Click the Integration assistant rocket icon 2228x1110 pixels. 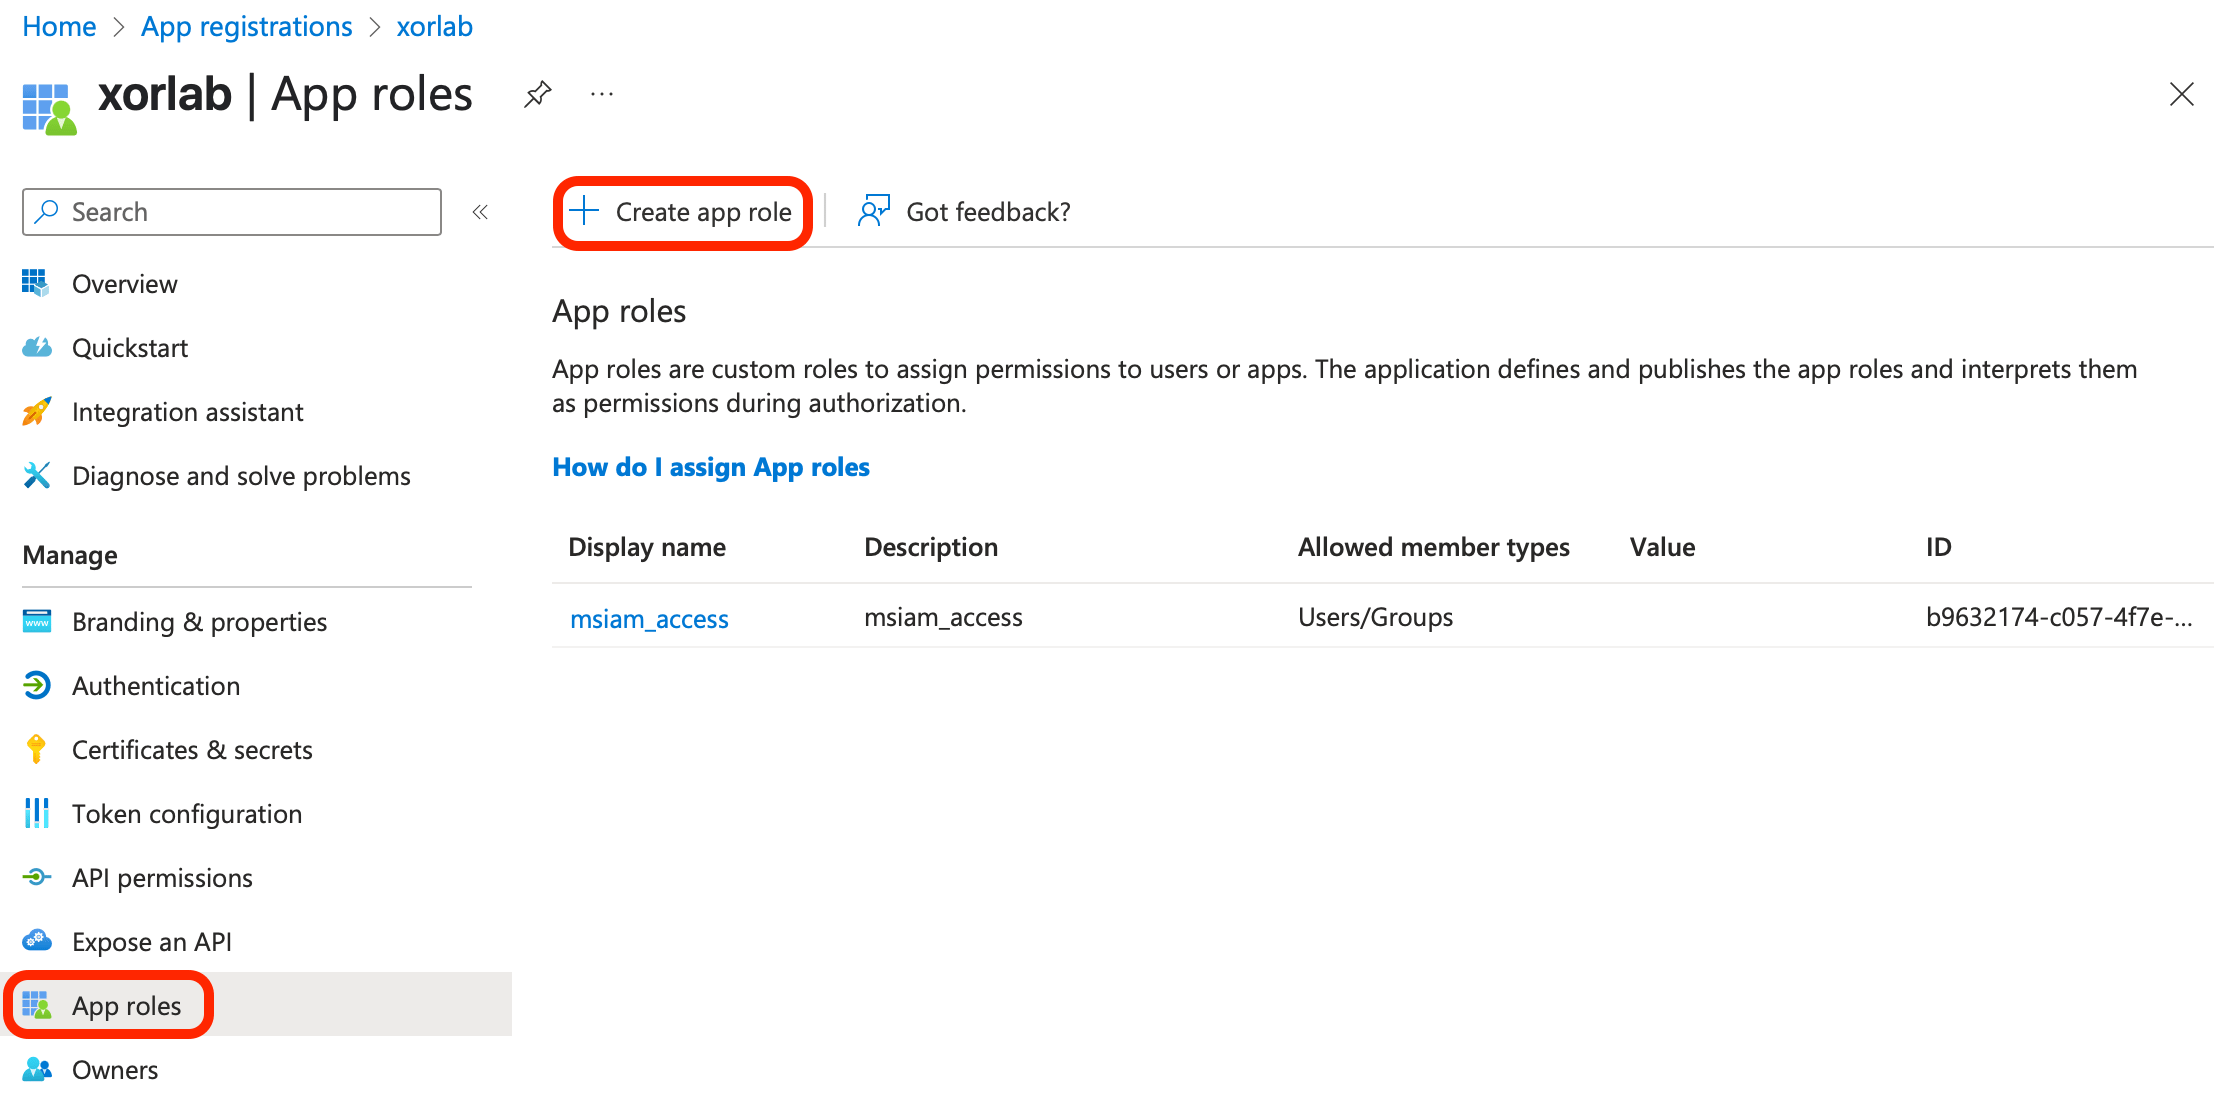click(x=36, y=411)
